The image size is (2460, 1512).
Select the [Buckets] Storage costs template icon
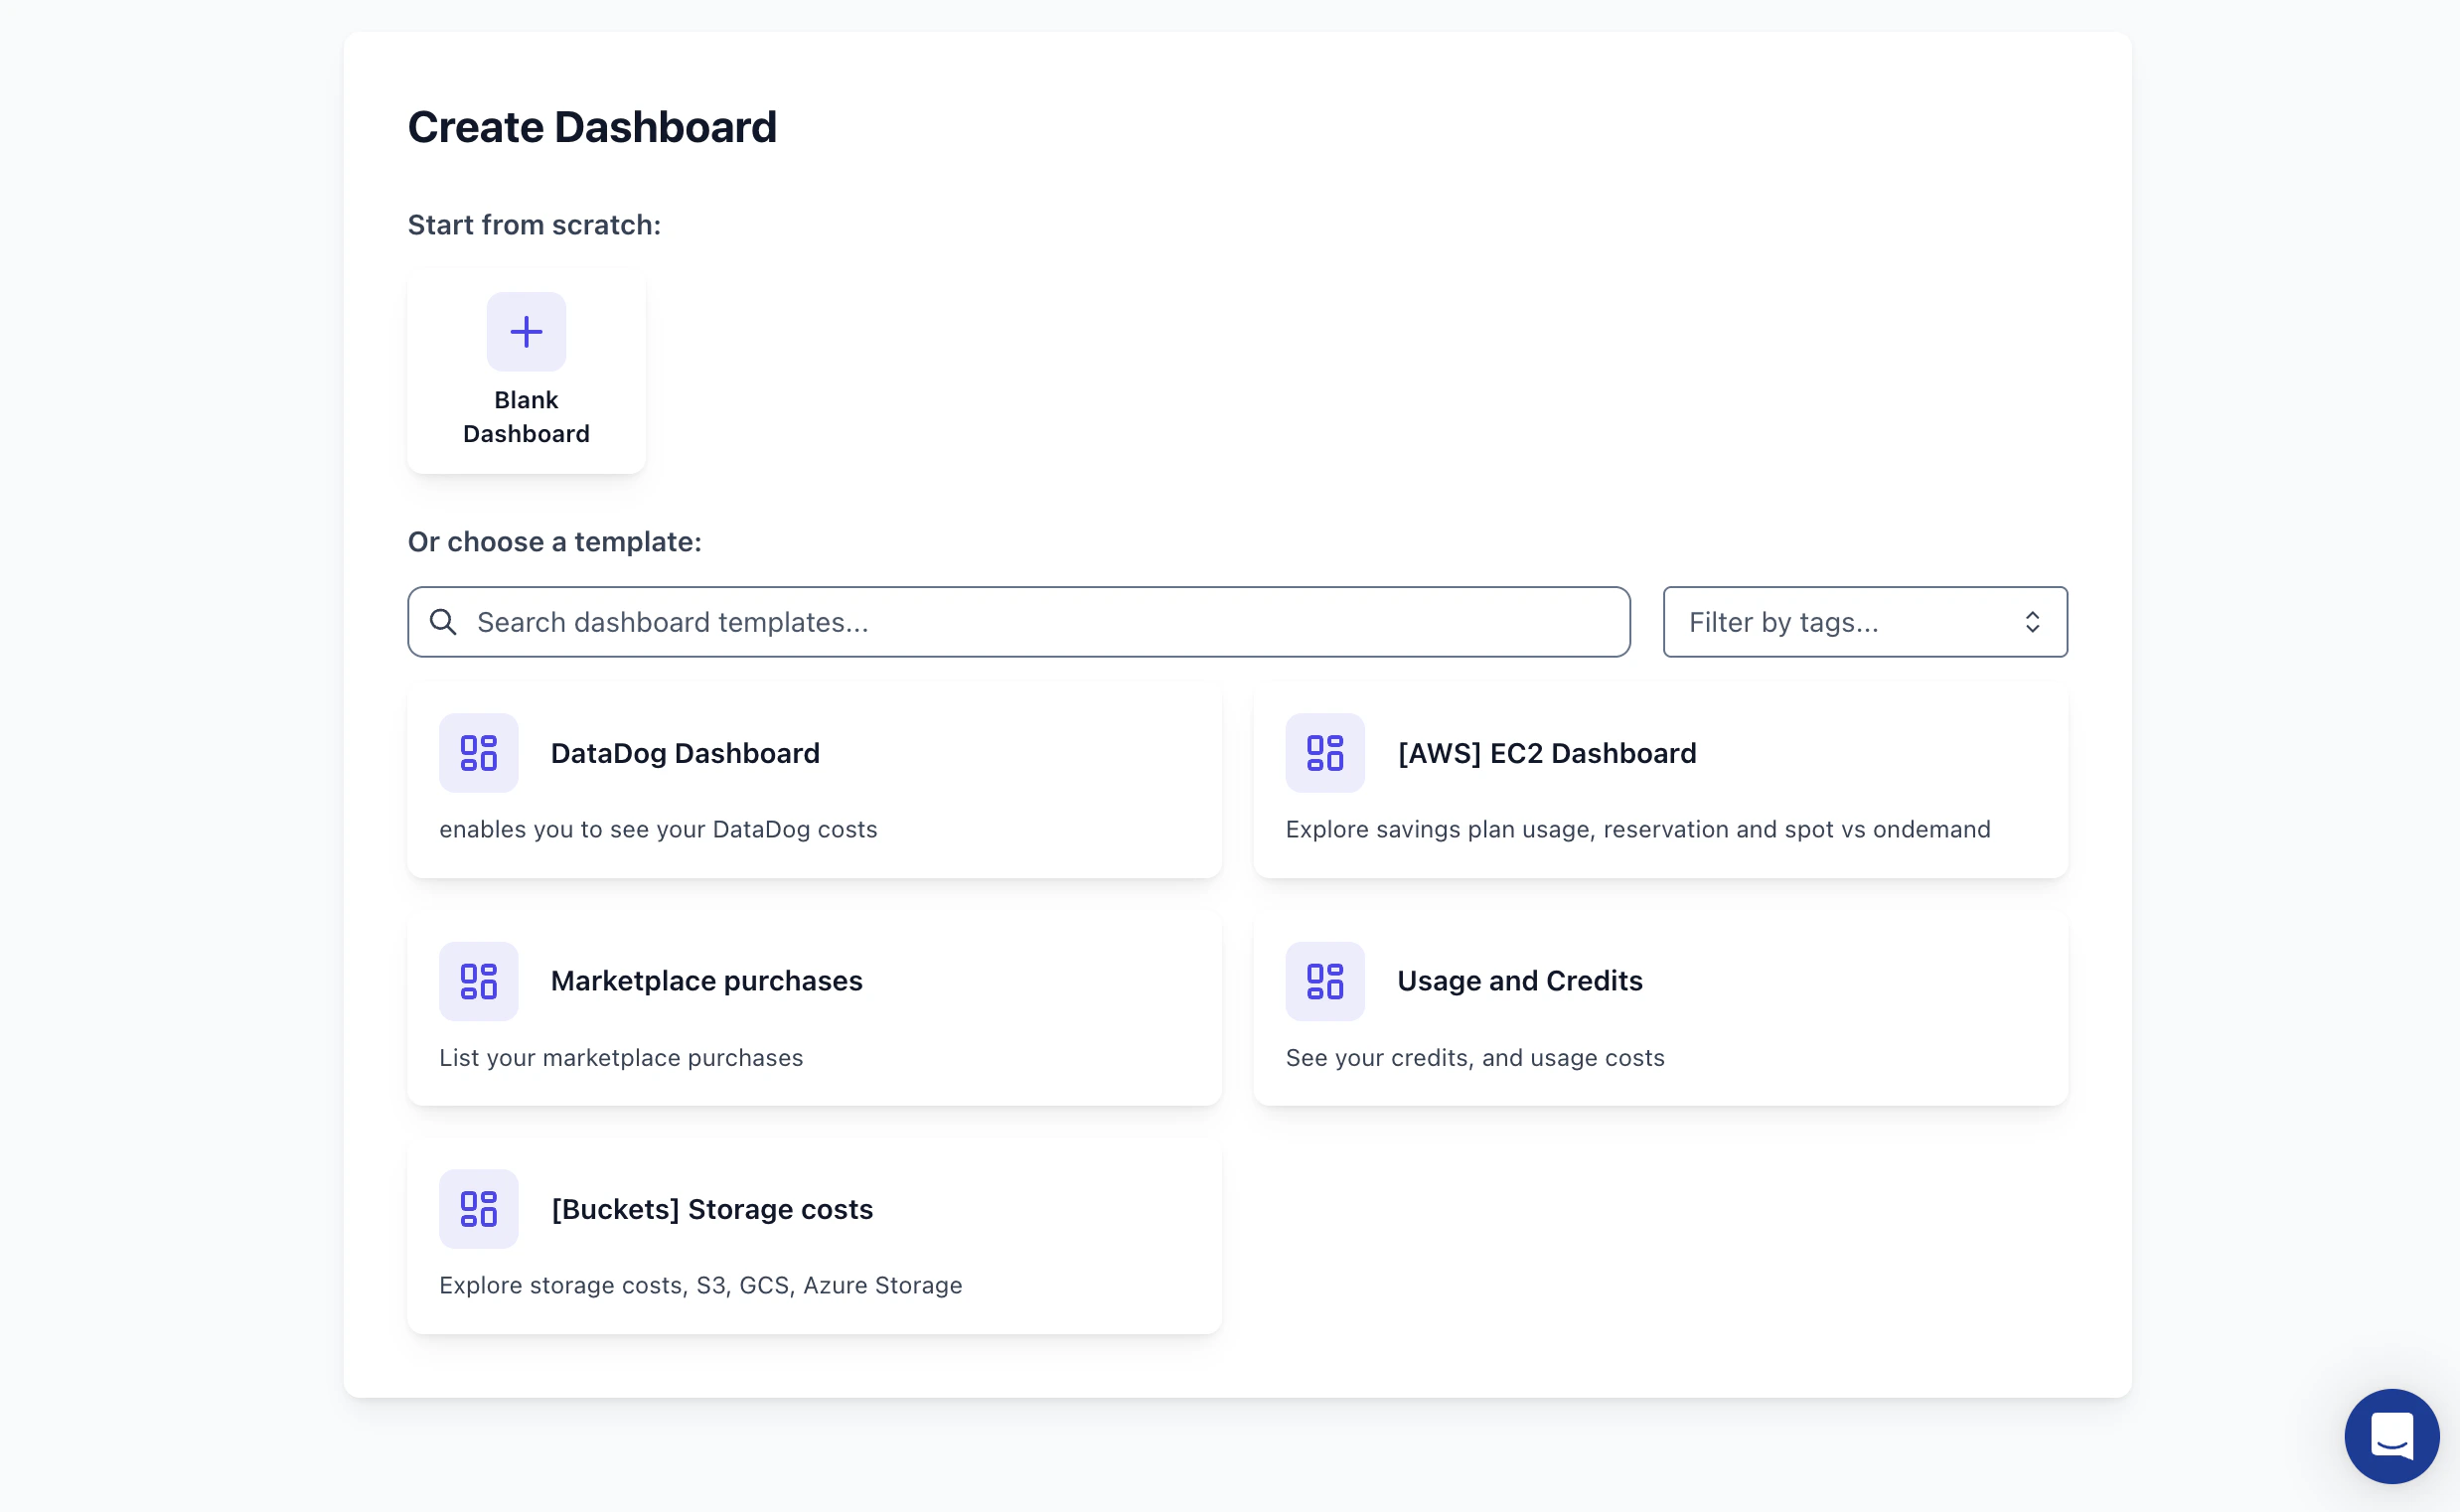coord(478,1209)
